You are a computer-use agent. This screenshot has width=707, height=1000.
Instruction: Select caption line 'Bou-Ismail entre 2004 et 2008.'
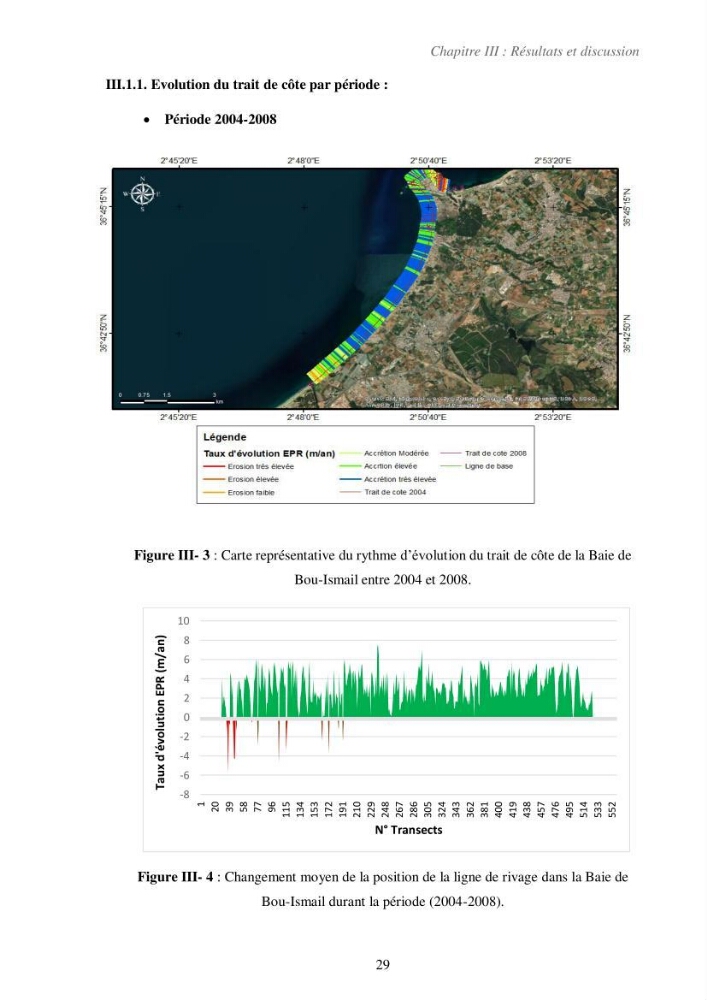point(383,580)
